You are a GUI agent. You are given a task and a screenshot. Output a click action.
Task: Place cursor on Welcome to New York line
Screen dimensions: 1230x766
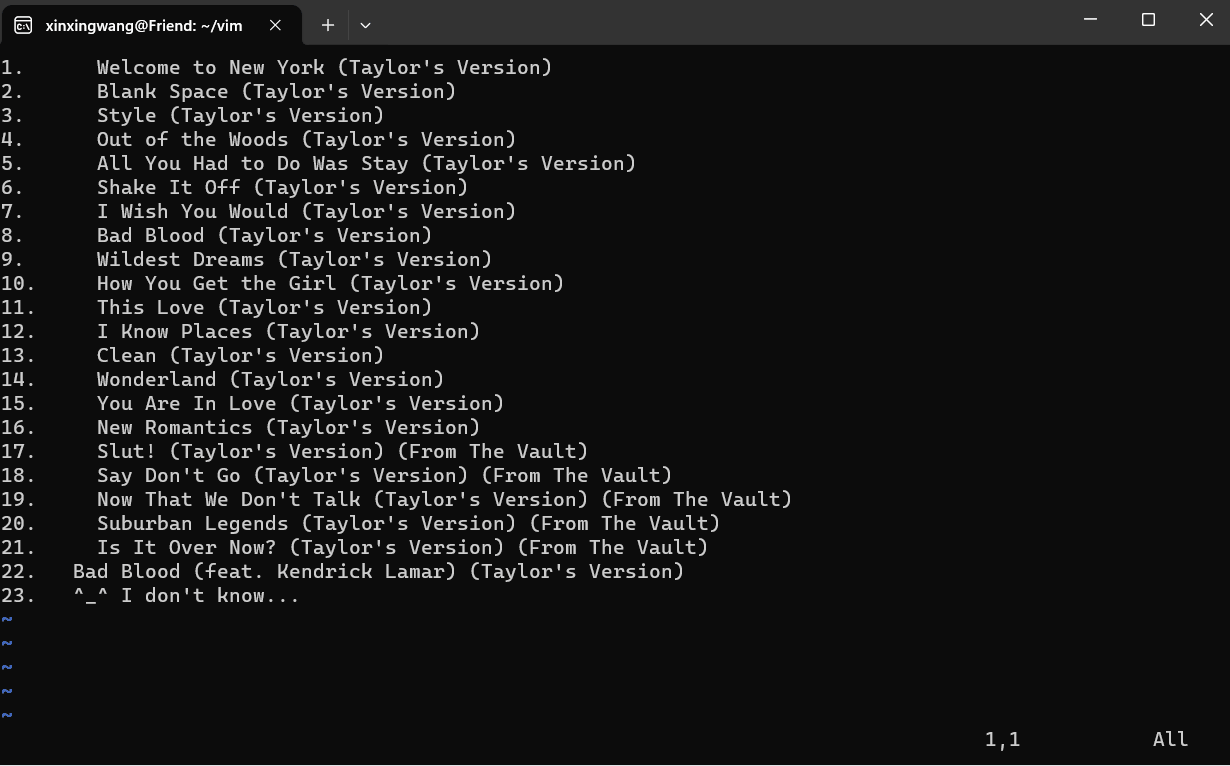point(324,67)
